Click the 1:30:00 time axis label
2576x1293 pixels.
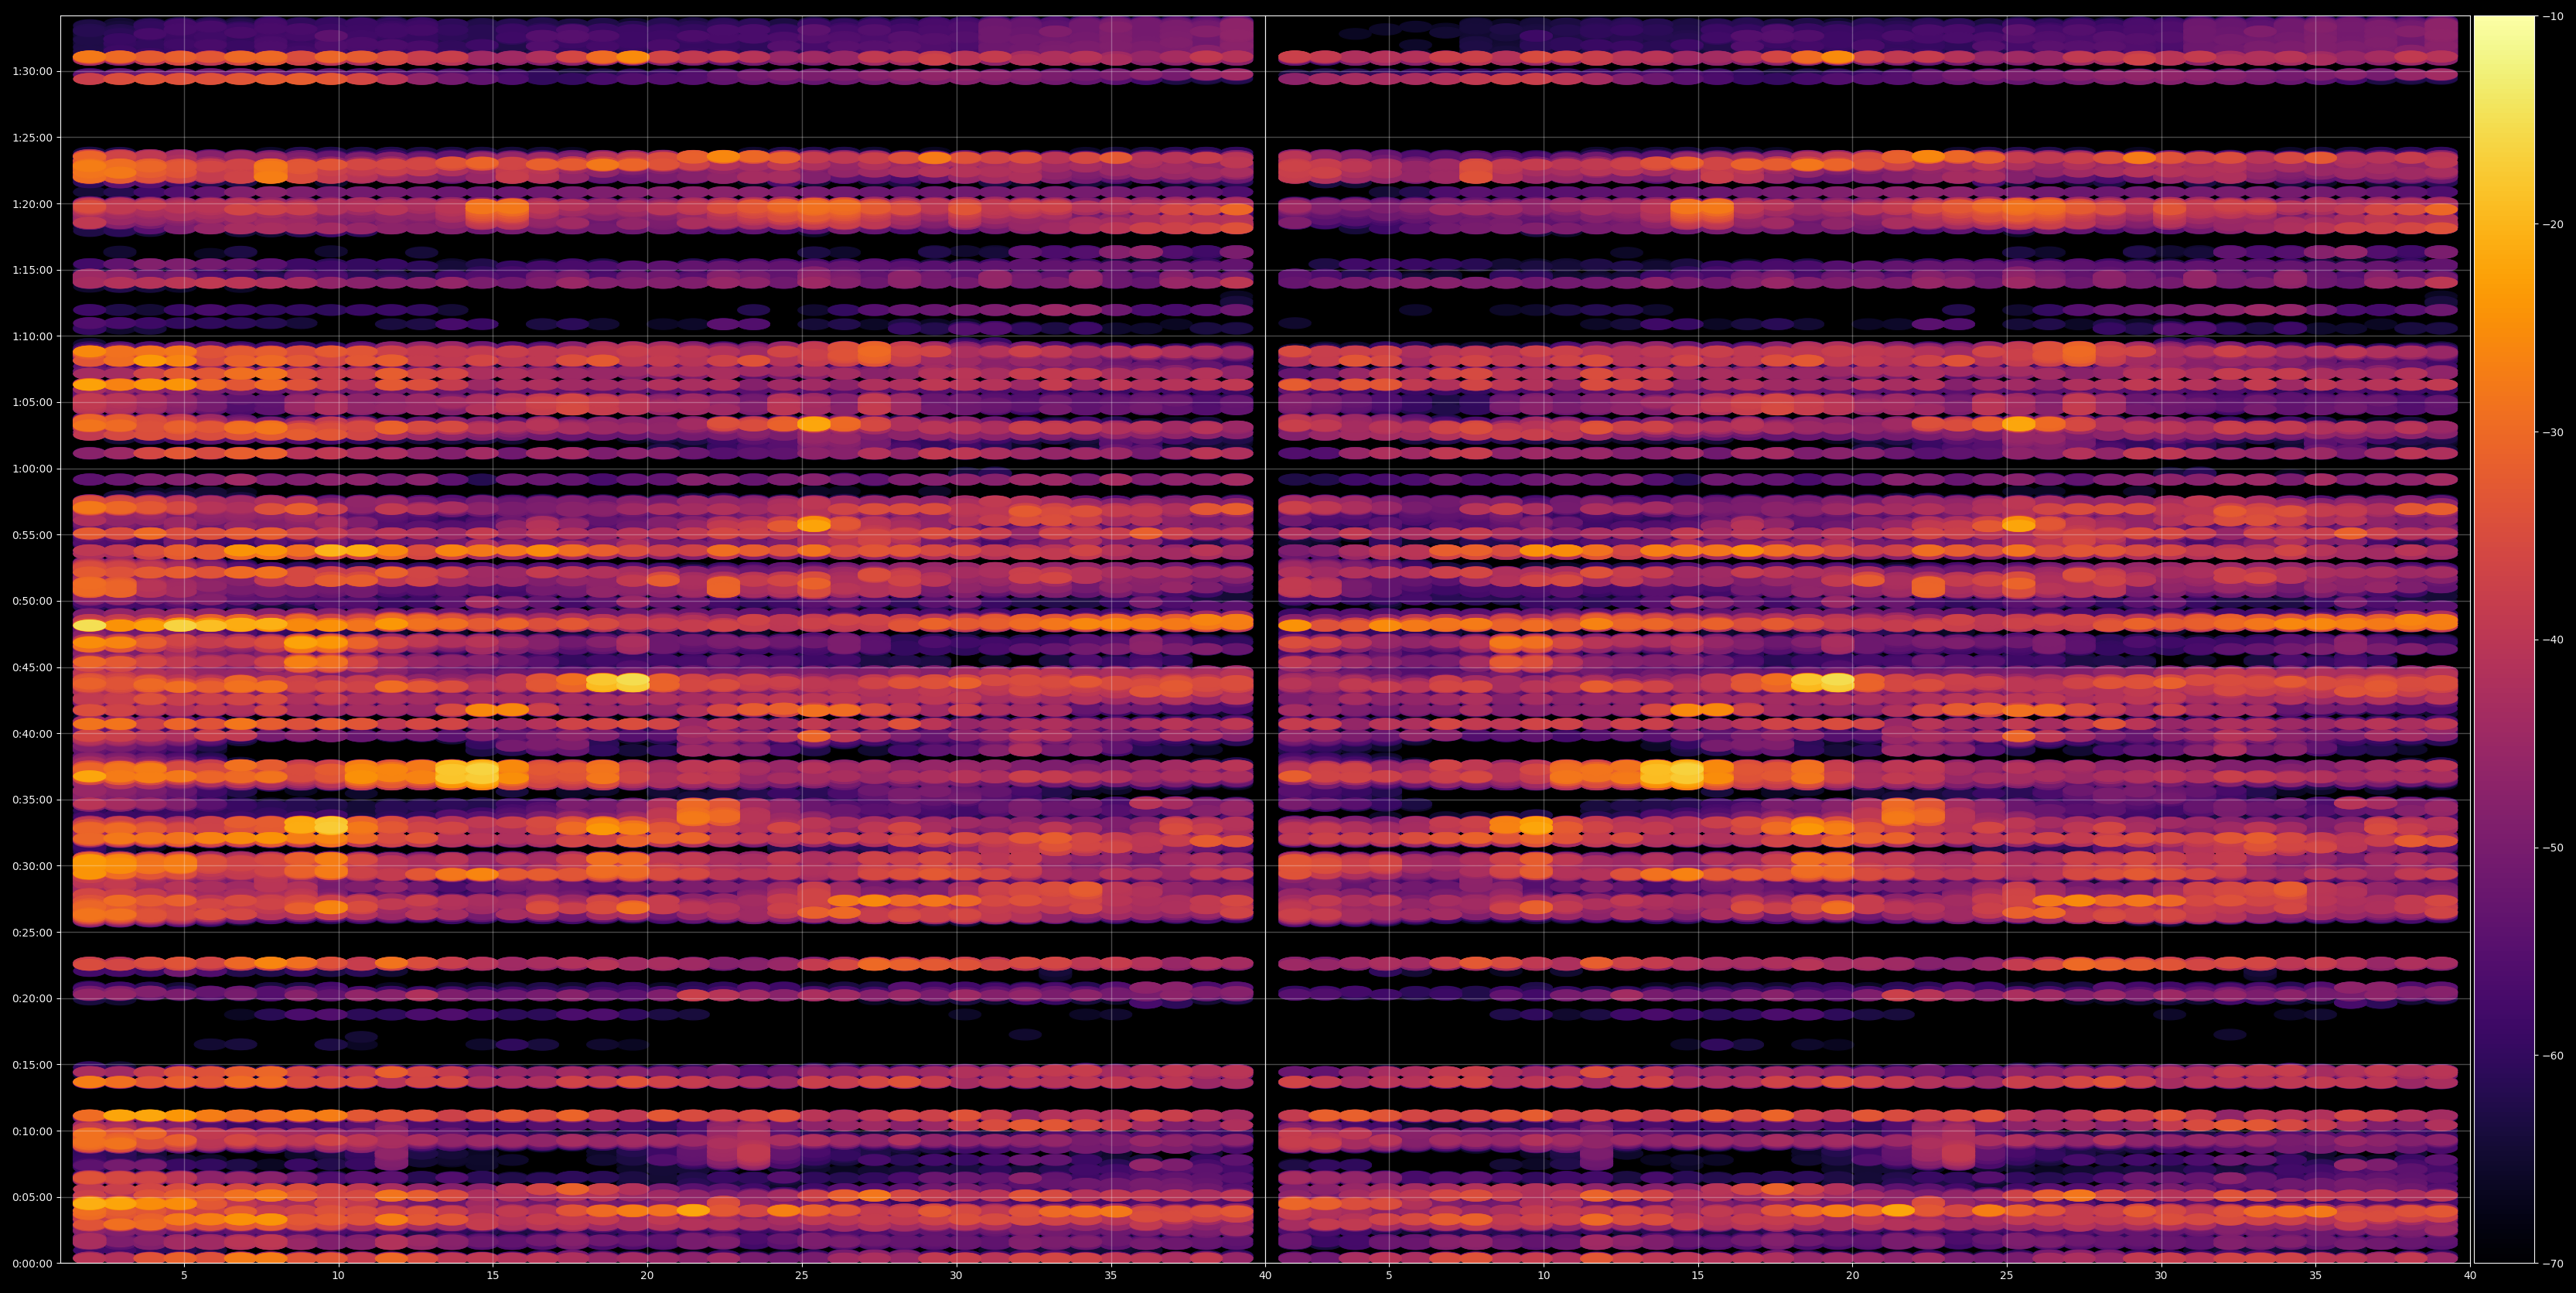point(32,71)
